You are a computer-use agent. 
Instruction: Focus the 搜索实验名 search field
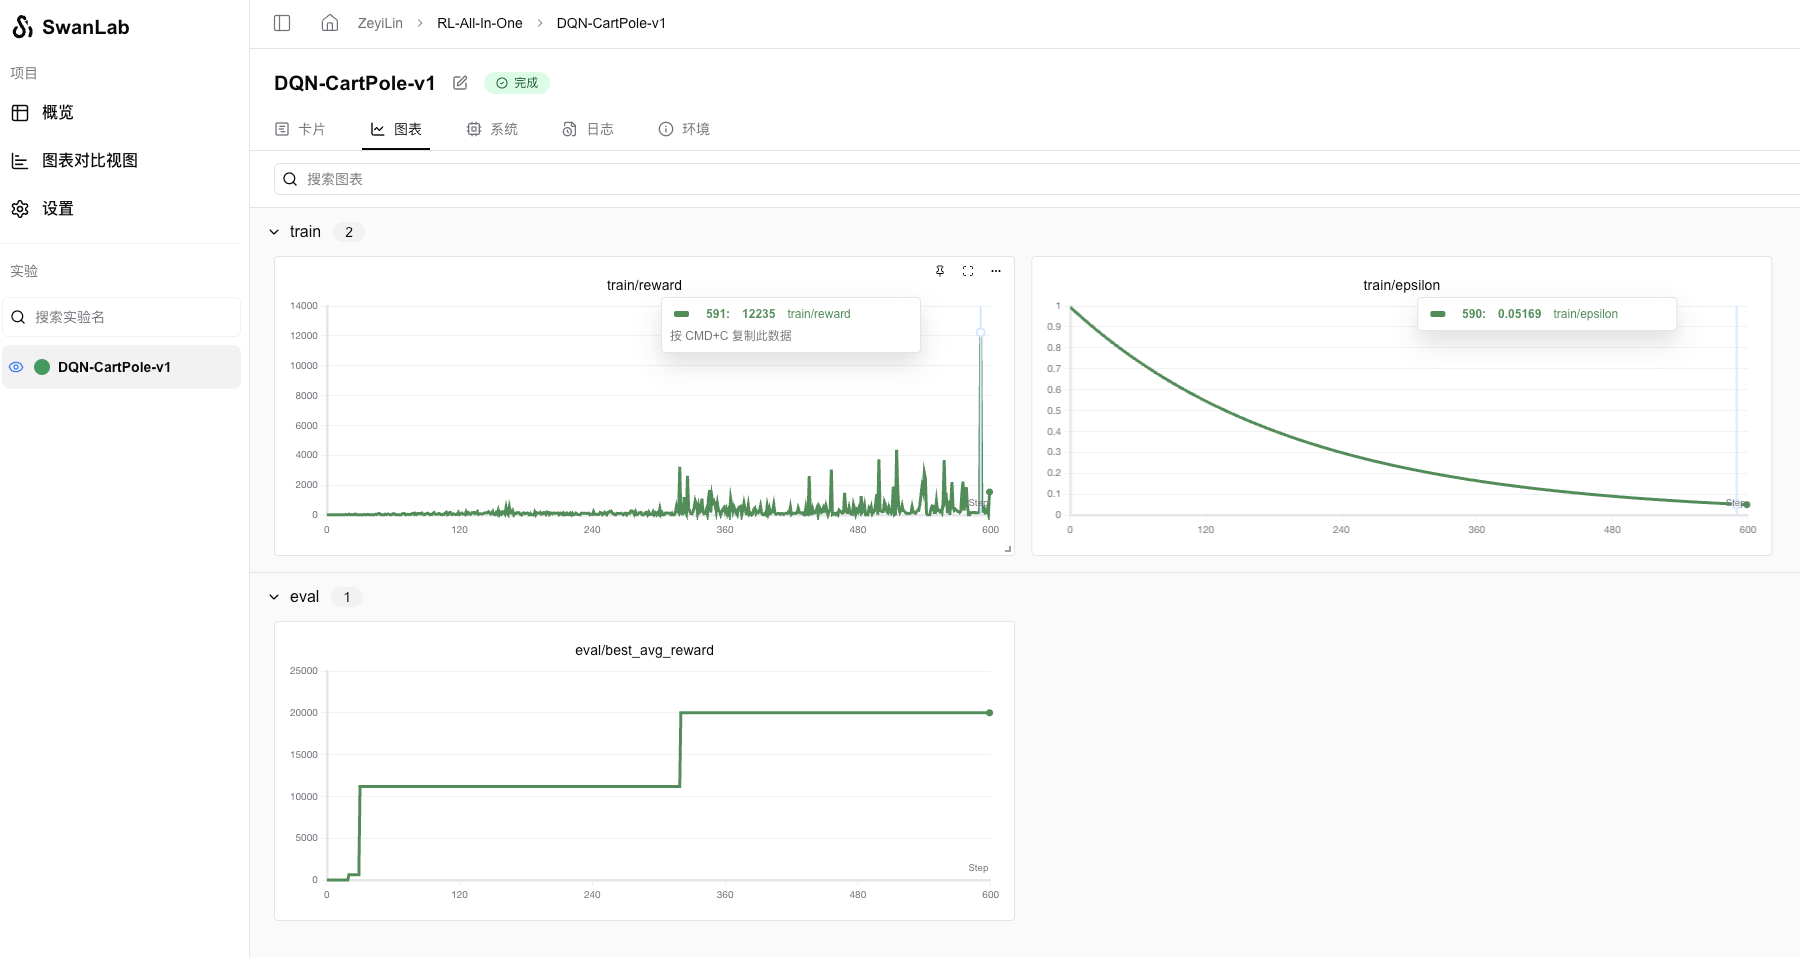[x=122, y=317]
